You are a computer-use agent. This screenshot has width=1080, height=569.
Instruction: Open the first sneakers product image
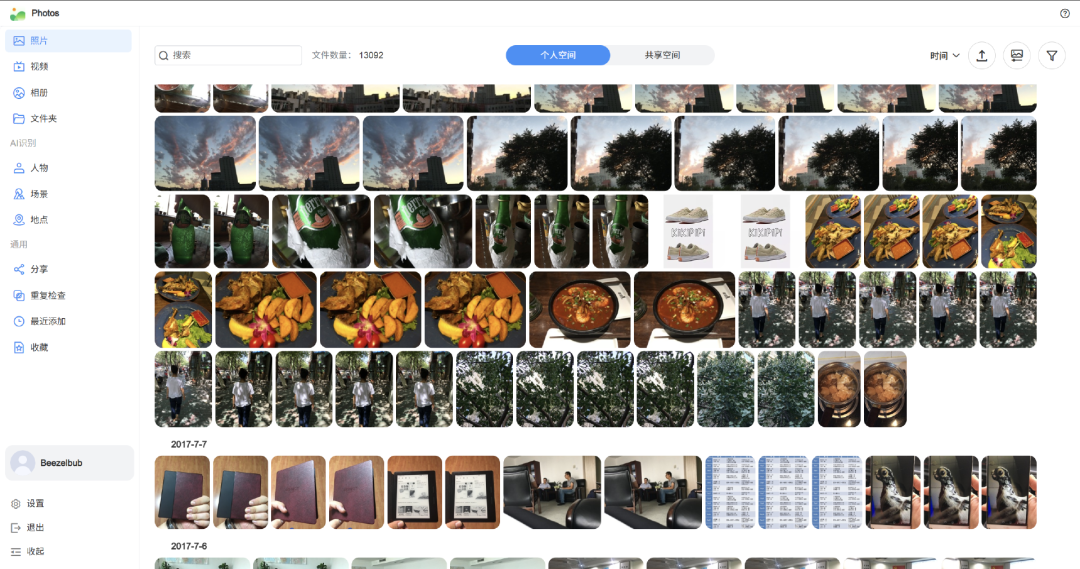tap(688, 231)
